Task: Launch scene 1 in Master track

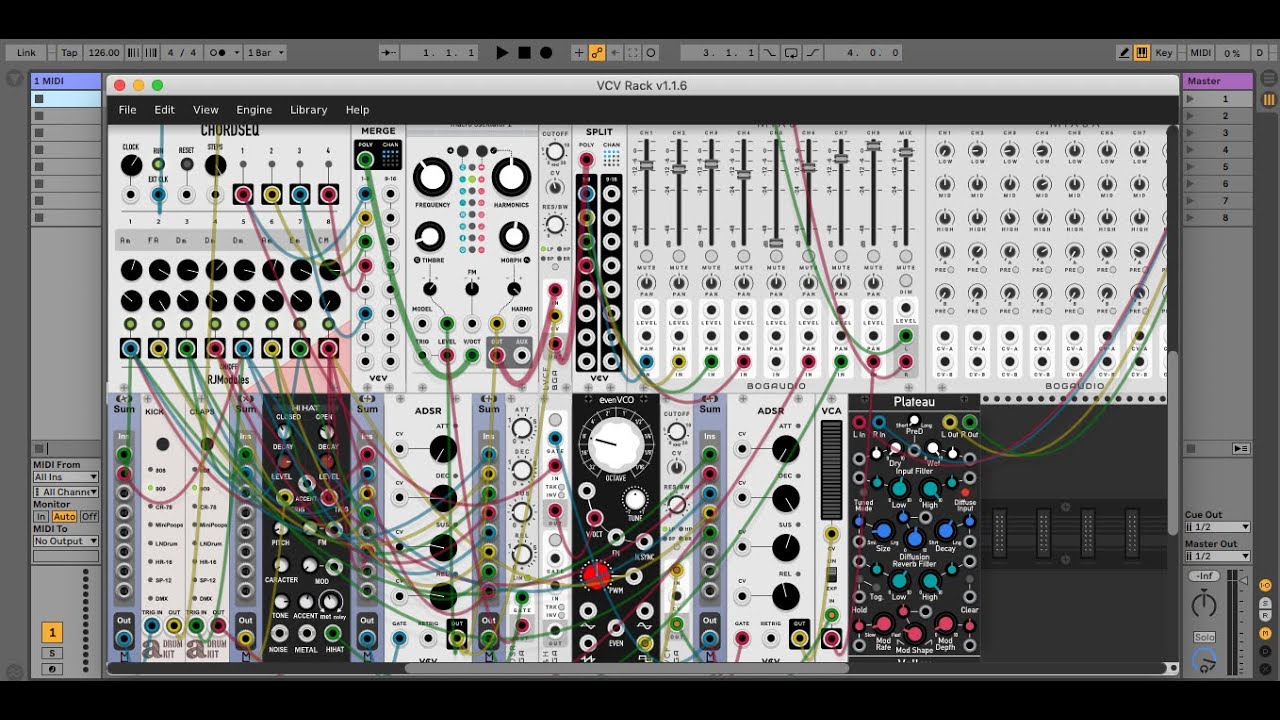Action: [1190, 99]
